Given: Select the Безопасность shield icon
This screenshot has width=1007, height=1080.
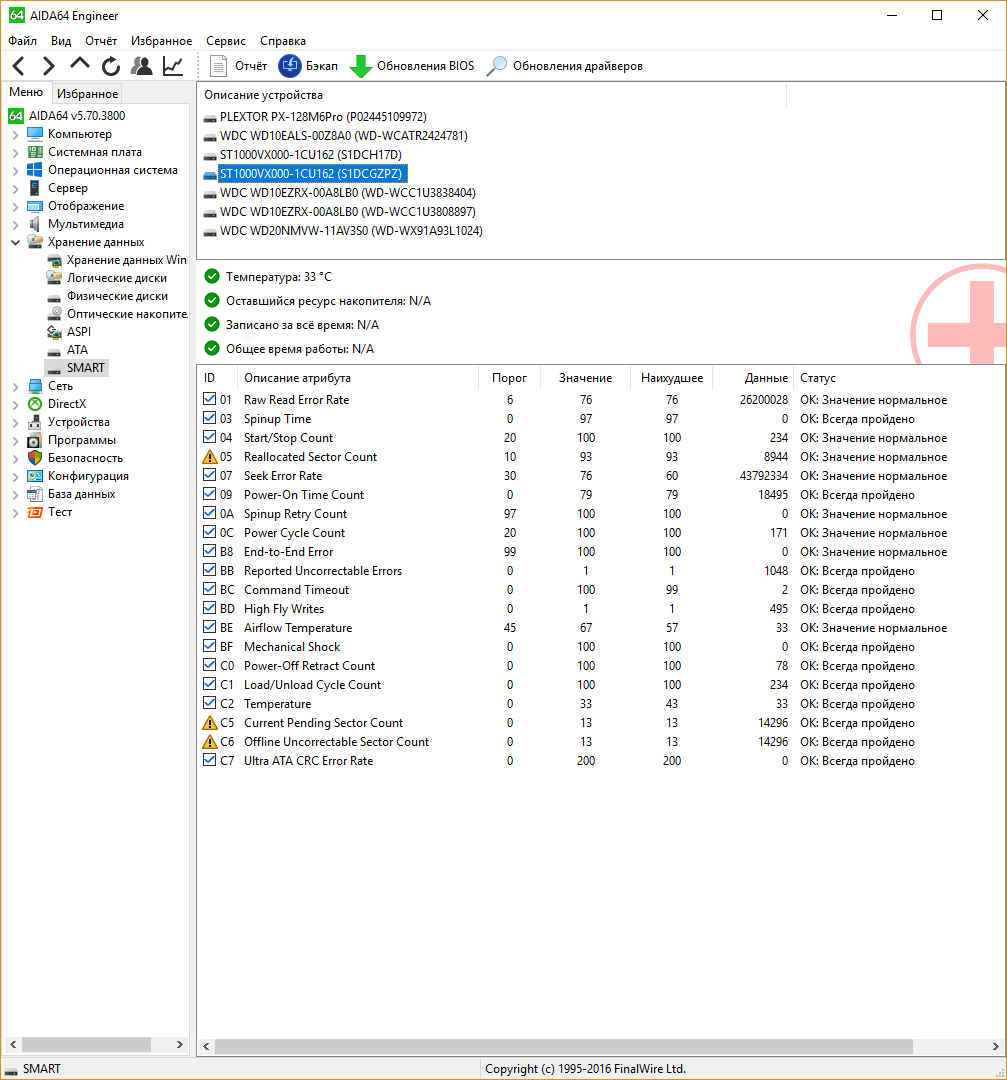Looking at the screenshot, I should (x=34, y=457).
